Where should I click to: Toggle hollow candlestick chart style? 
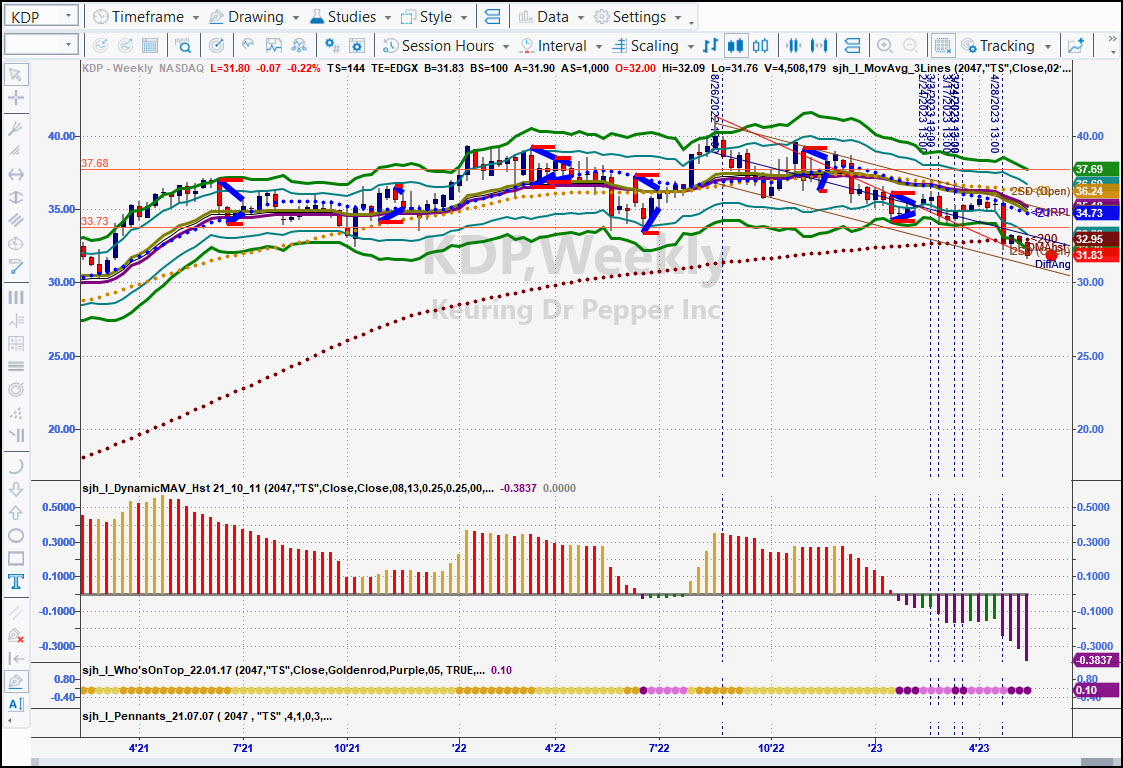(x=761, y=46)
